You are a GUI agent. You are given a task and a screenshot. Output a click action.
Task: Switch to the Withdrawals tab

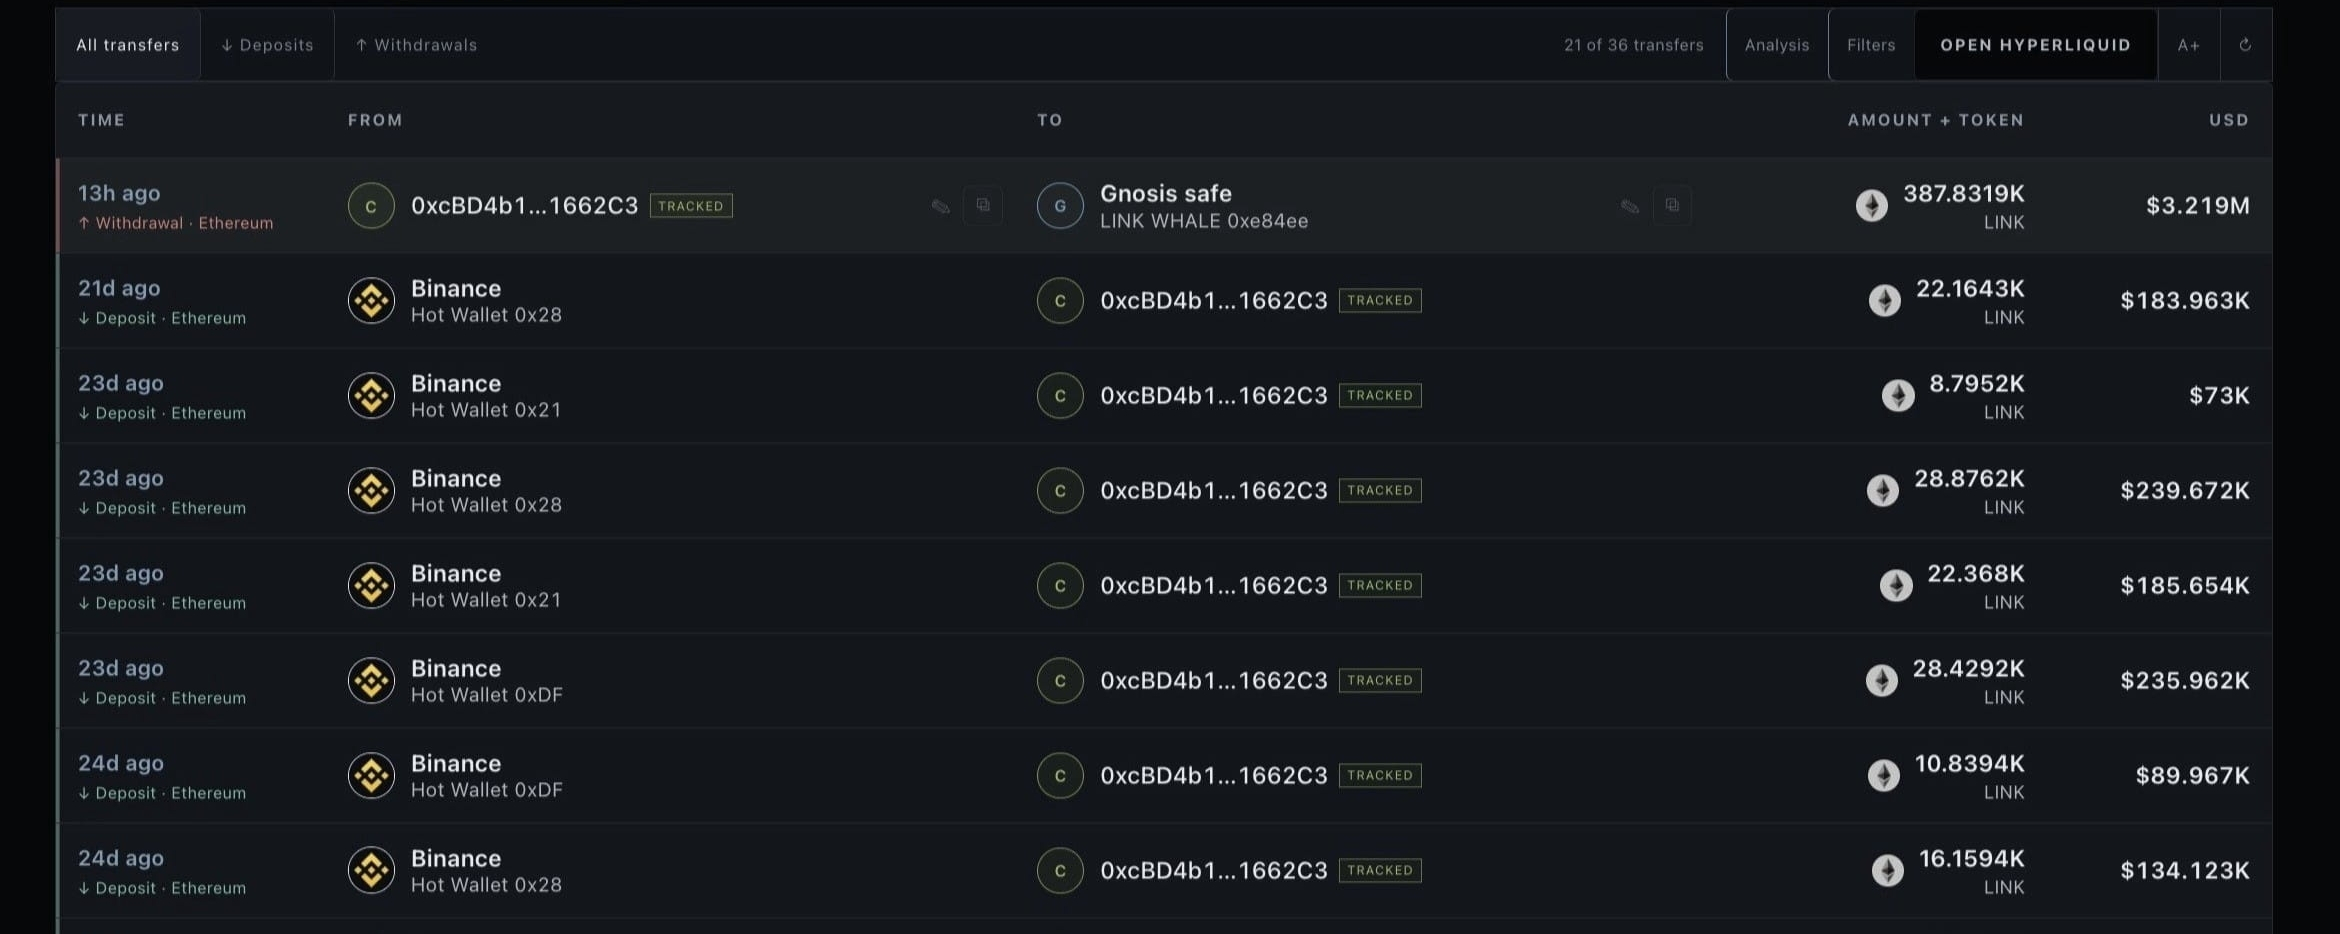click(x=416, y=45)
